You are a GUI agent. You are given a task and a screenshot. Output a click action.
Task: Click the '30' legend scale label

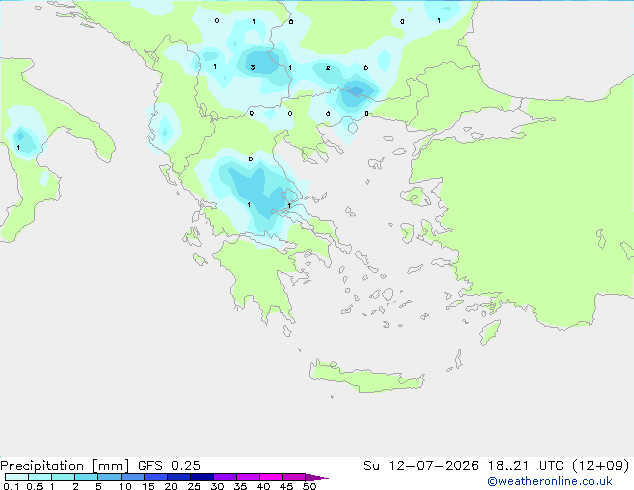217,486
